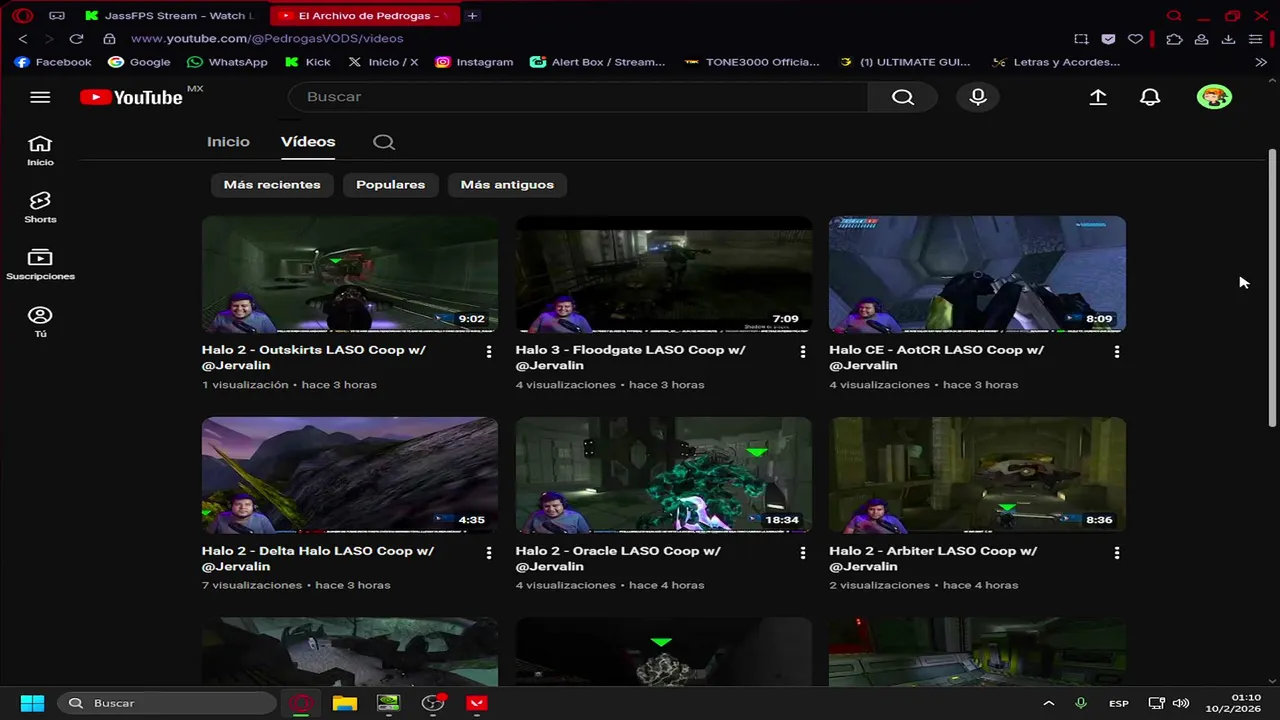Open options for Halo 2 Arbiter video

pyautogui.click(x=1117, y=553)
